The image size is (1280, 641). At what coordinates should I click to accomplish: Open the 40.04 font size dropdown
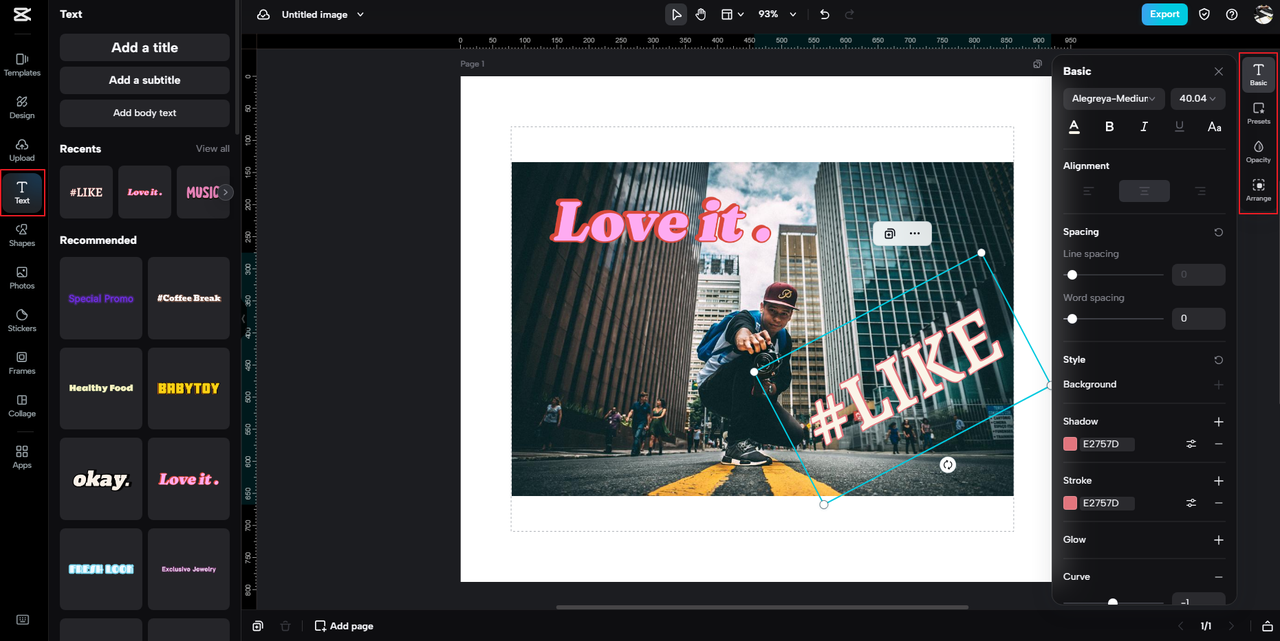point(1198,98)
